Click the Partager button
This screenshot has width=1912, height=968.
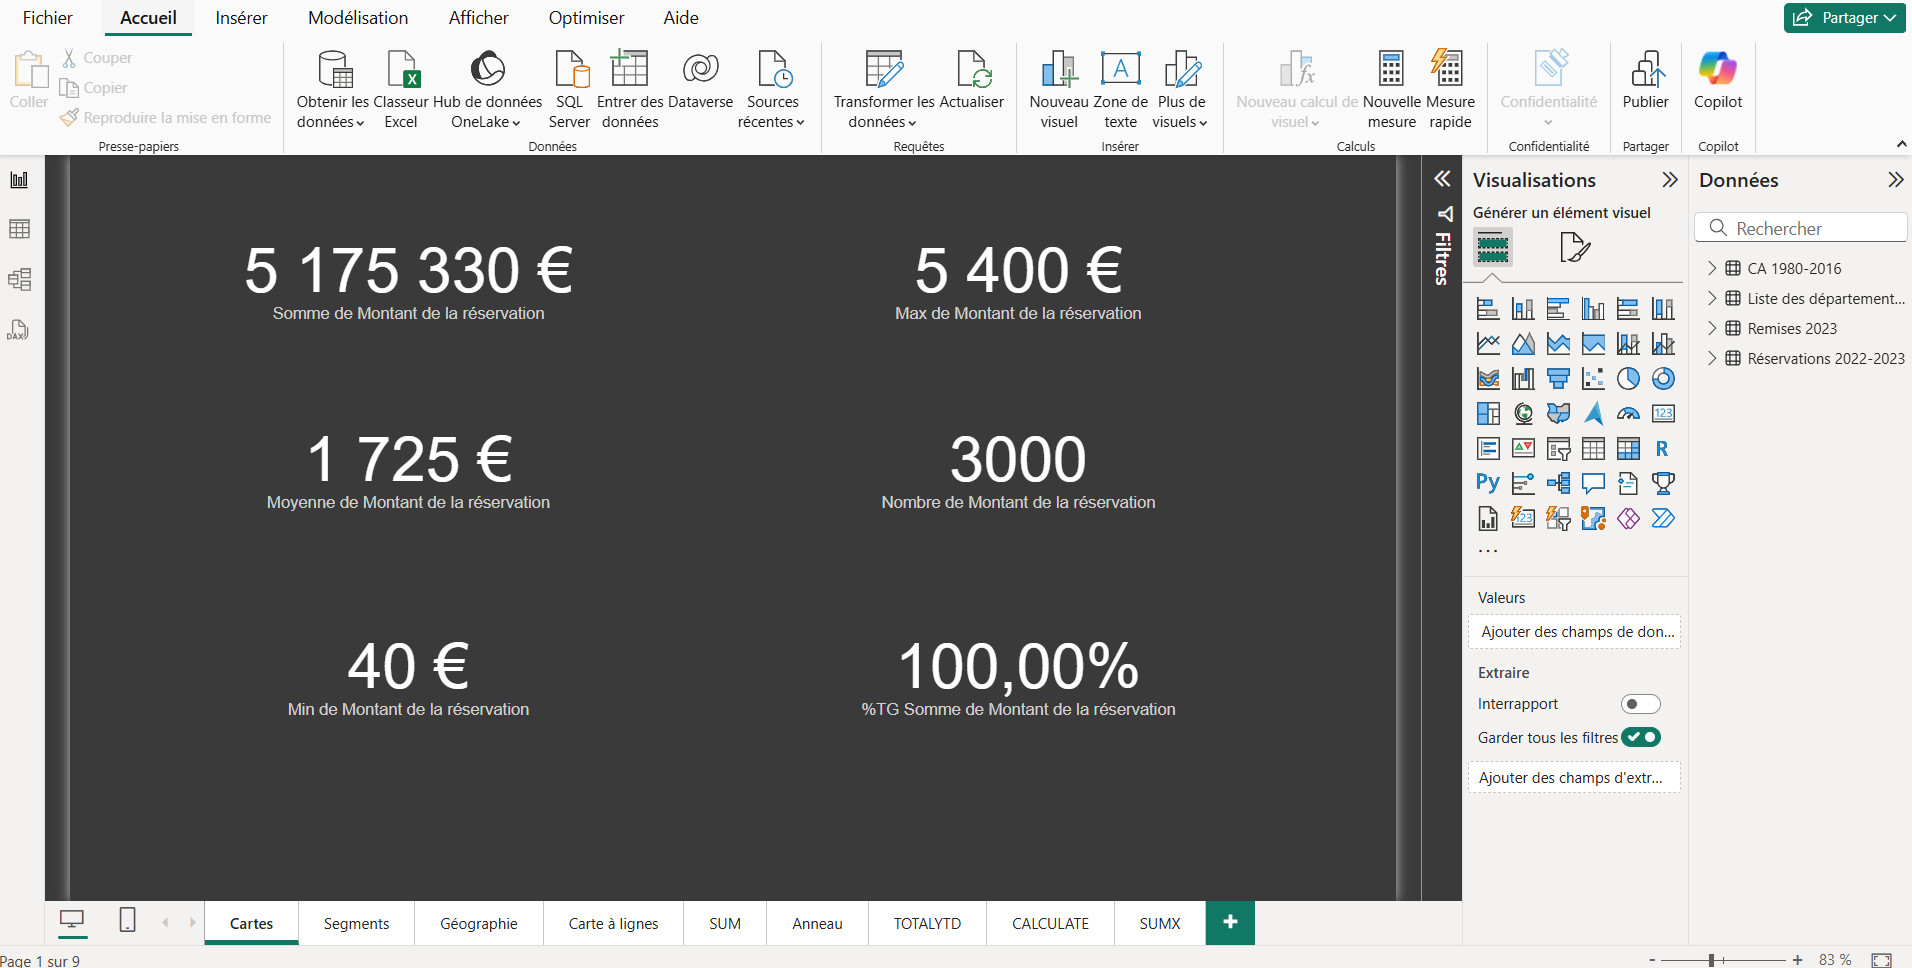(x=1844, y=18)
